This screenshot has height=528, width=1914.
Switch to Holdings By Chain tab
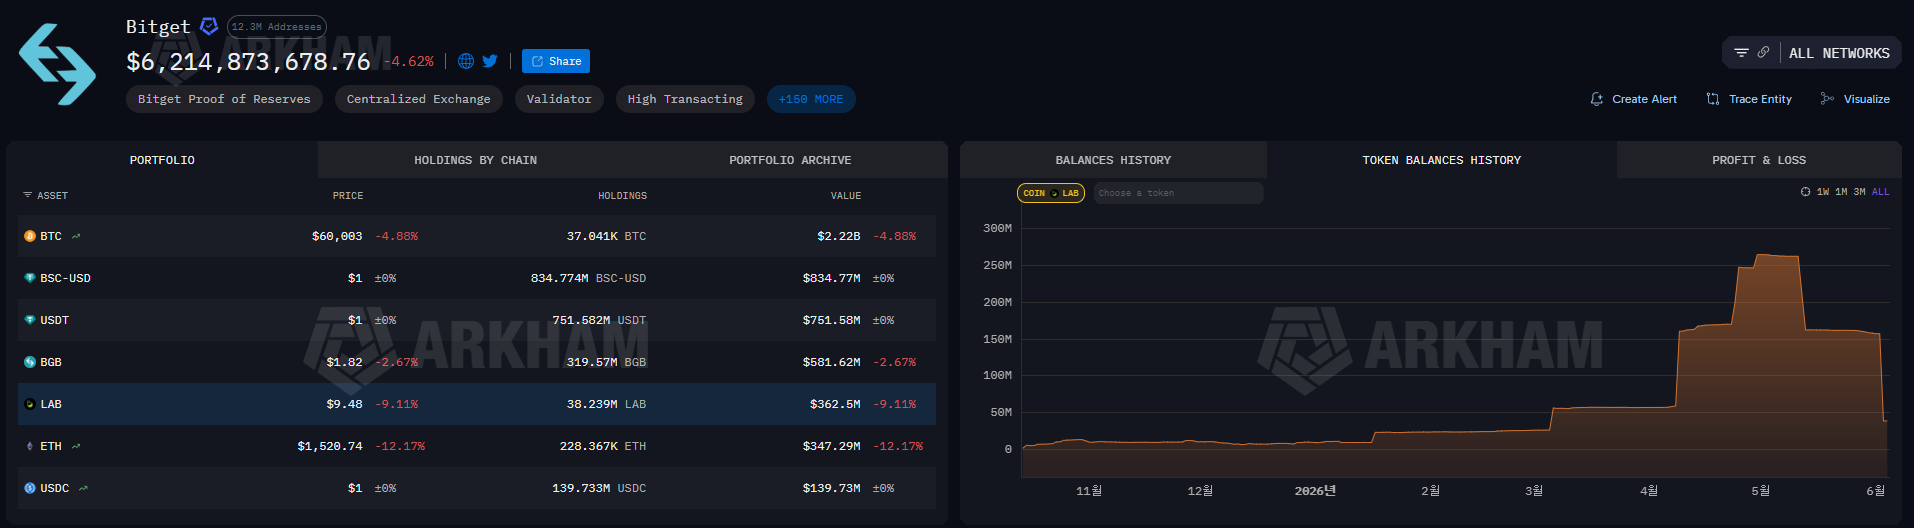click(475, 160)
